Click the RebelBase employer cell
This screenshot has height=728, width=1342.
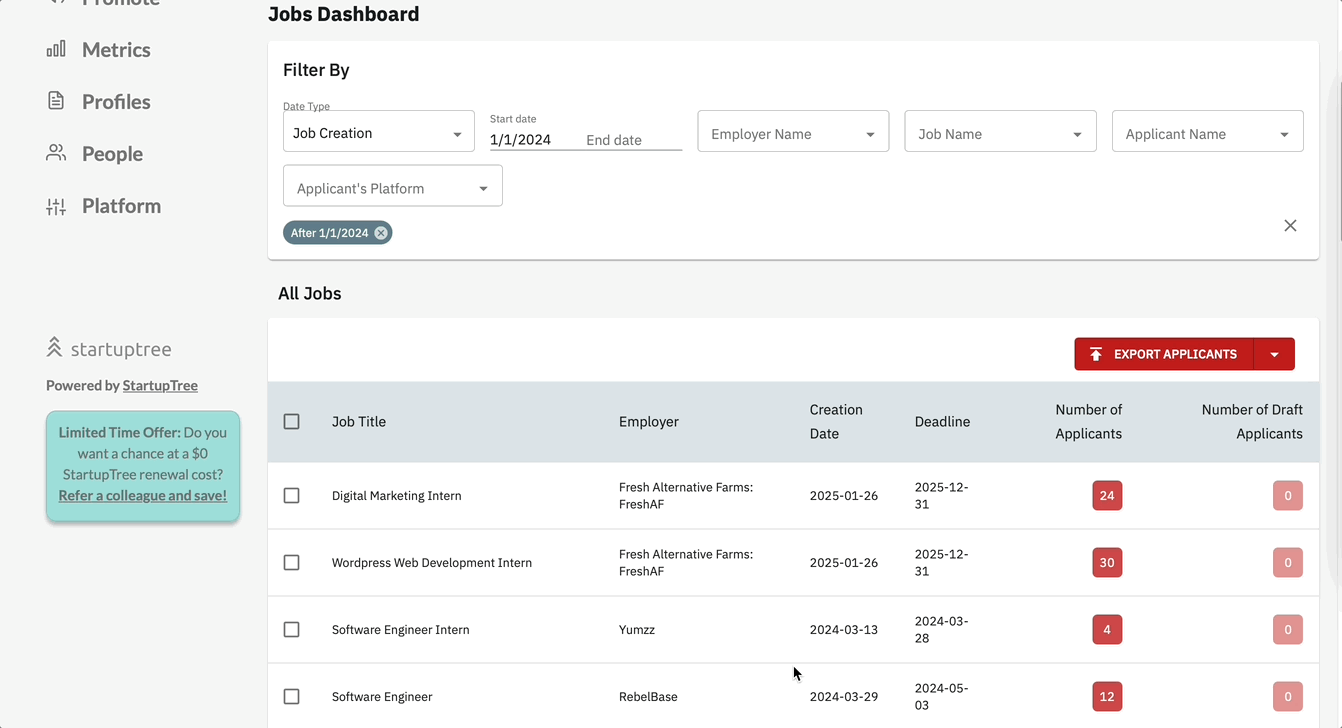coord(648,697)
